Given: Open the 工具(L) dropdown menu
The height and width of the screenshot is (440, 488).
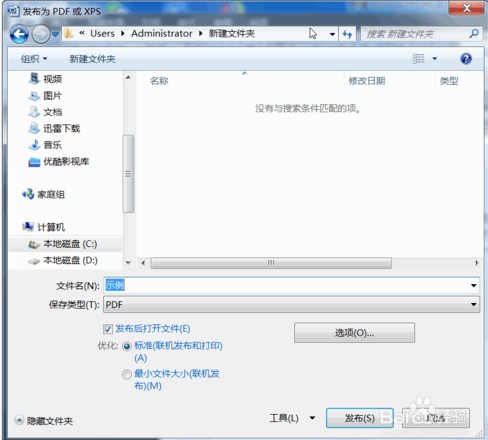Looking at the screenshot, I should click(x=292, y=418).
